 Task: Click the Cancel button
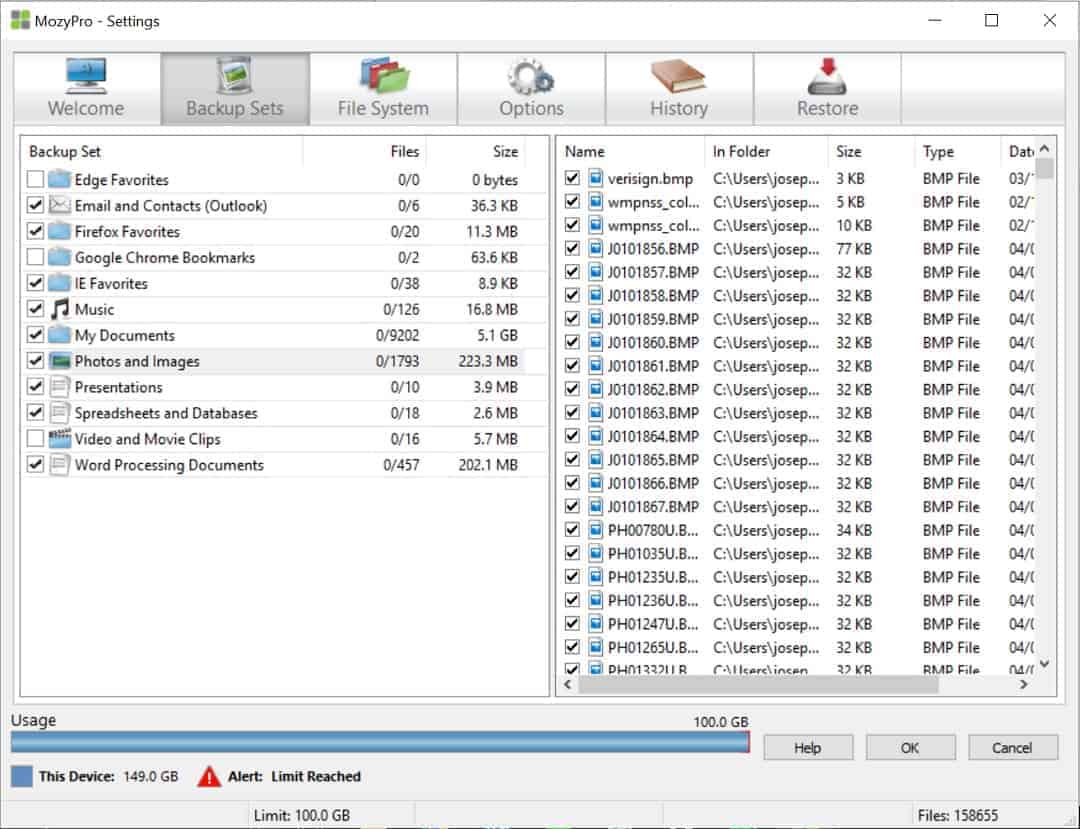pyautogui.click(x=1012, y=748)
